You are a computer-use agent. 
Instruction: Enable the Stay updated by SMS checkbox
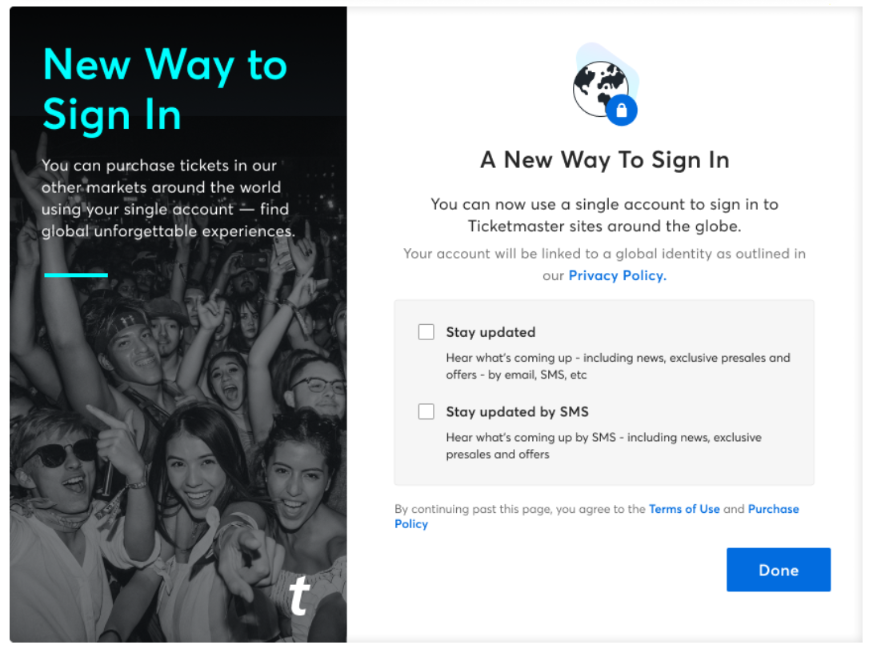(426, 412)
